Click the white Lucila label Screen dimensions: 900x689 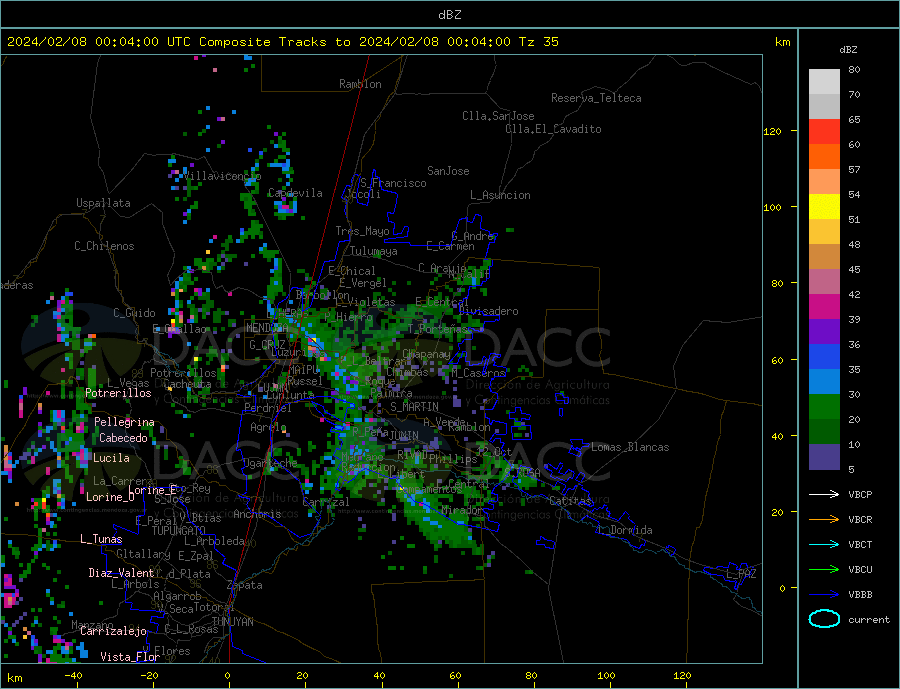111,458
